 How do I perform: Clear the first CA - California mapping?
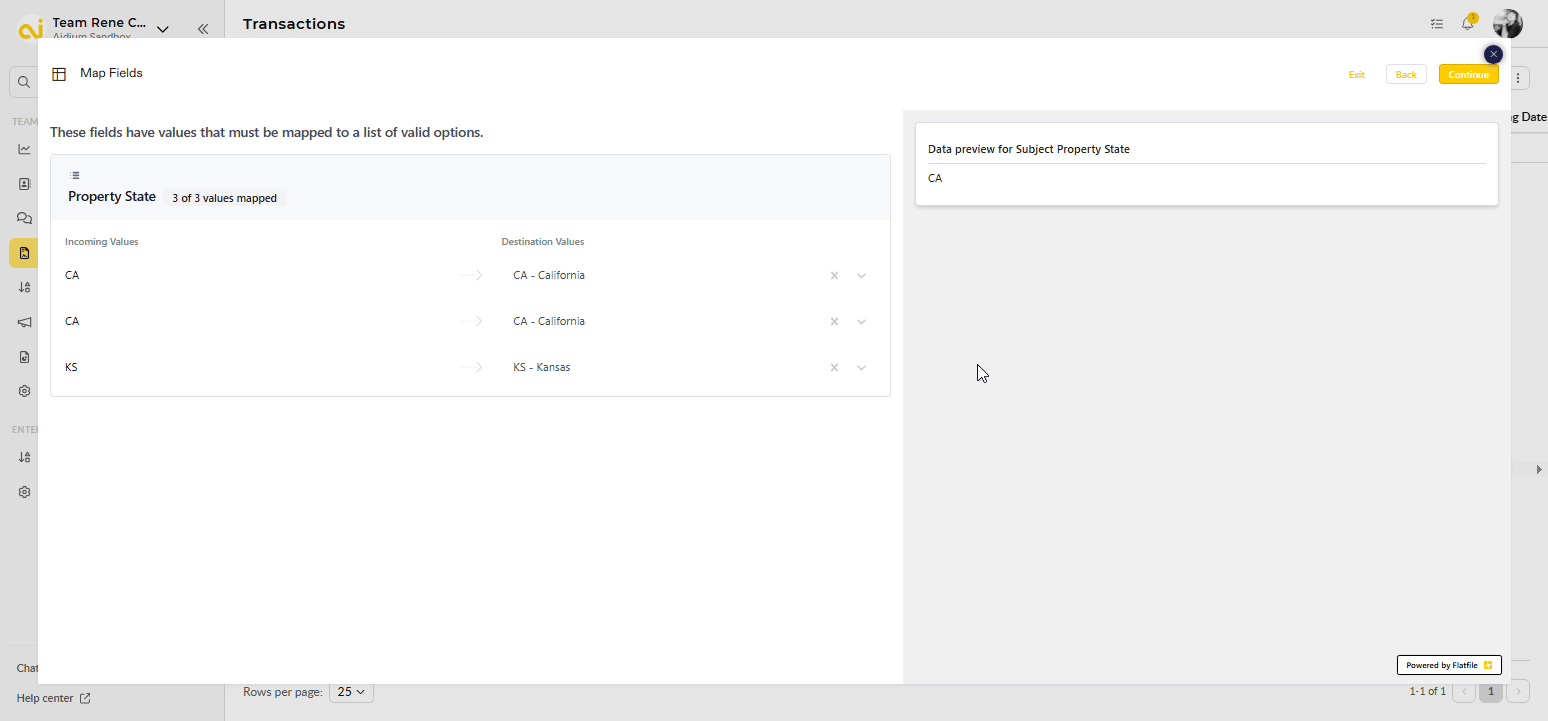coord(834,276)
